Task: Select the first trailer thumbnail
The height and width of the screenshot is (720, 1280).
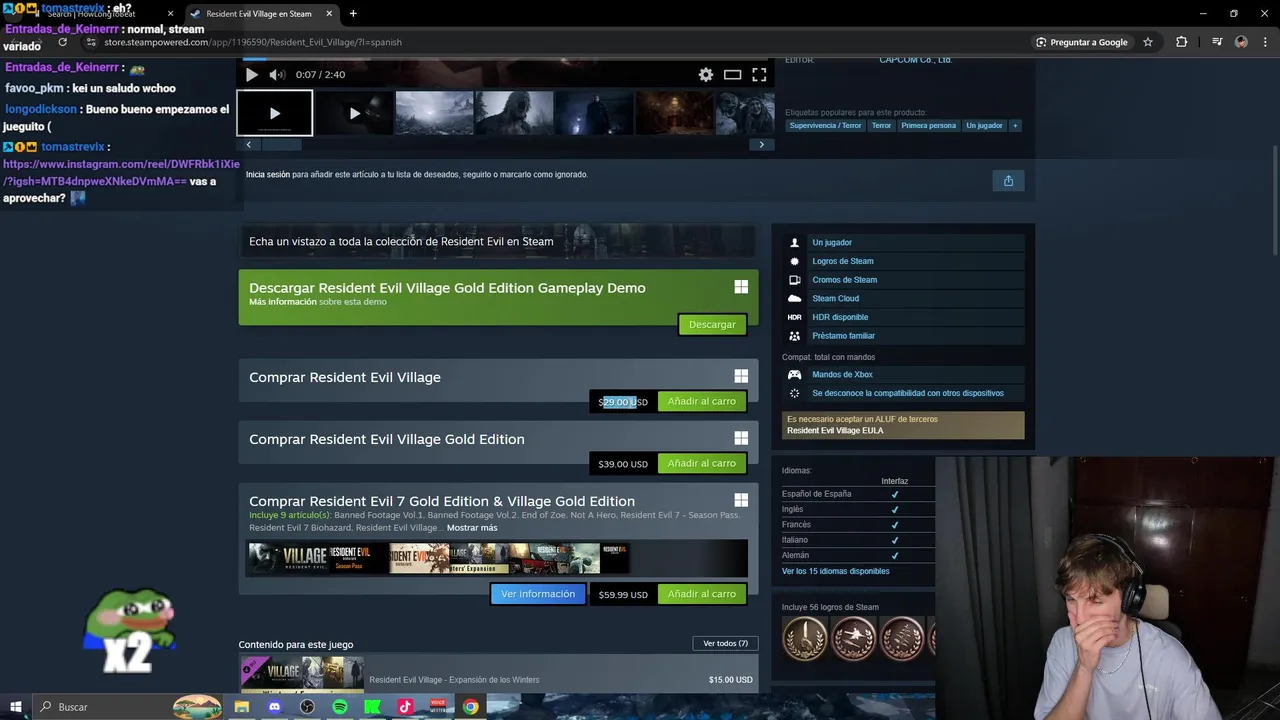Action: [x=275, y=113]
